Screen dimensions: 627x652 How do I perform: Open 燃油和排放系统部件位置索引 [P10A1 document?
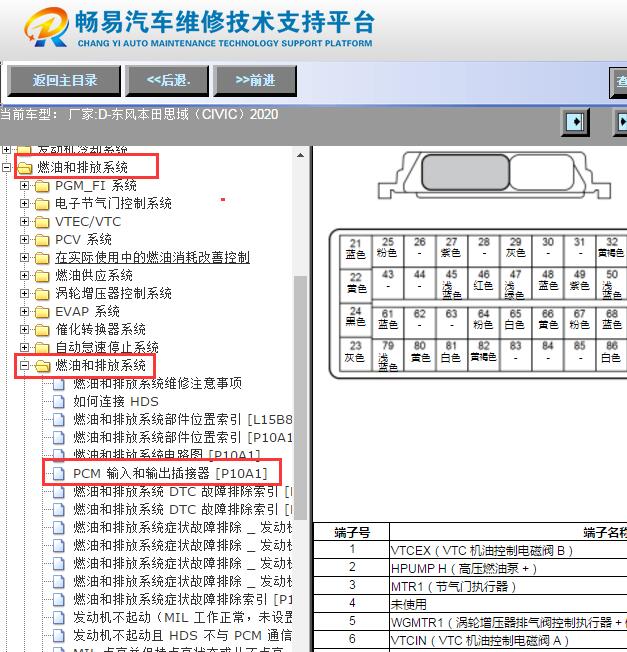tap(183, 437)
